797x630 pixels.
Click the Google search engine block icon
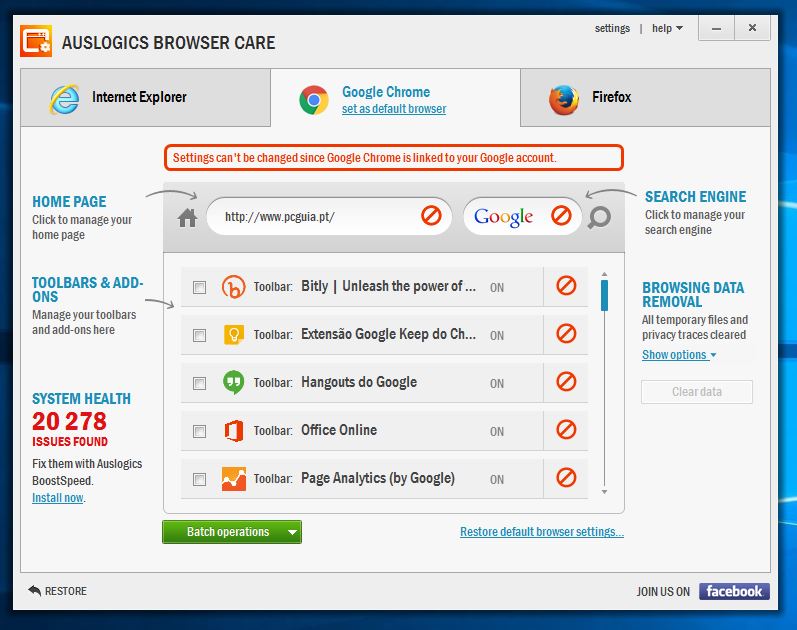[561, 216]
